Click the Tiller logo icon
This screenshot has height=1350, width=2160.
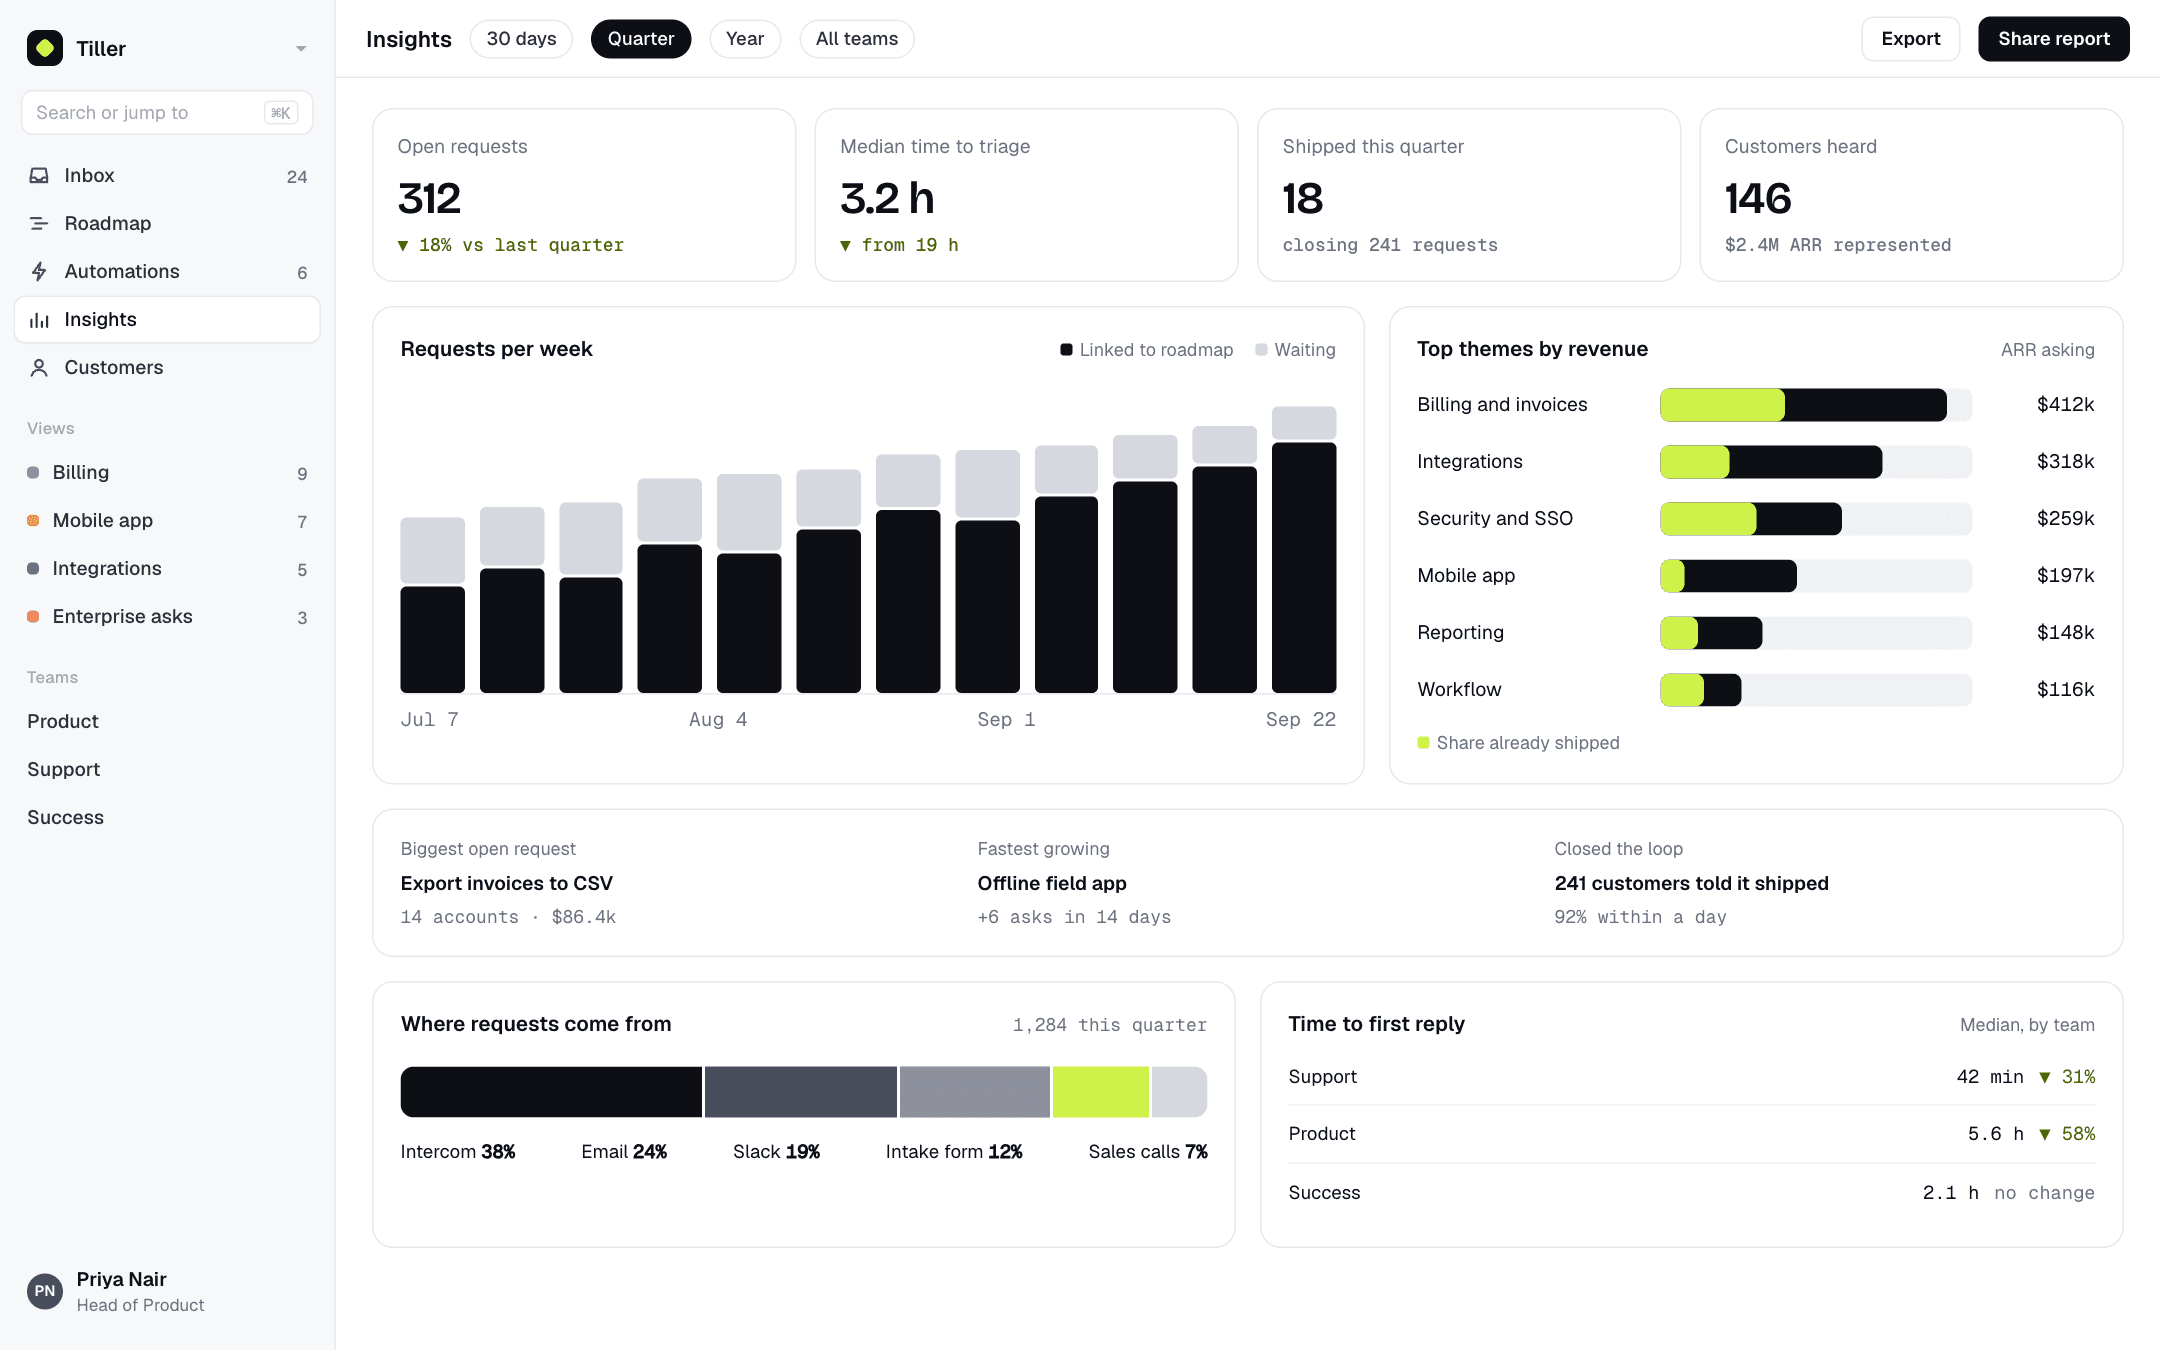45,48
